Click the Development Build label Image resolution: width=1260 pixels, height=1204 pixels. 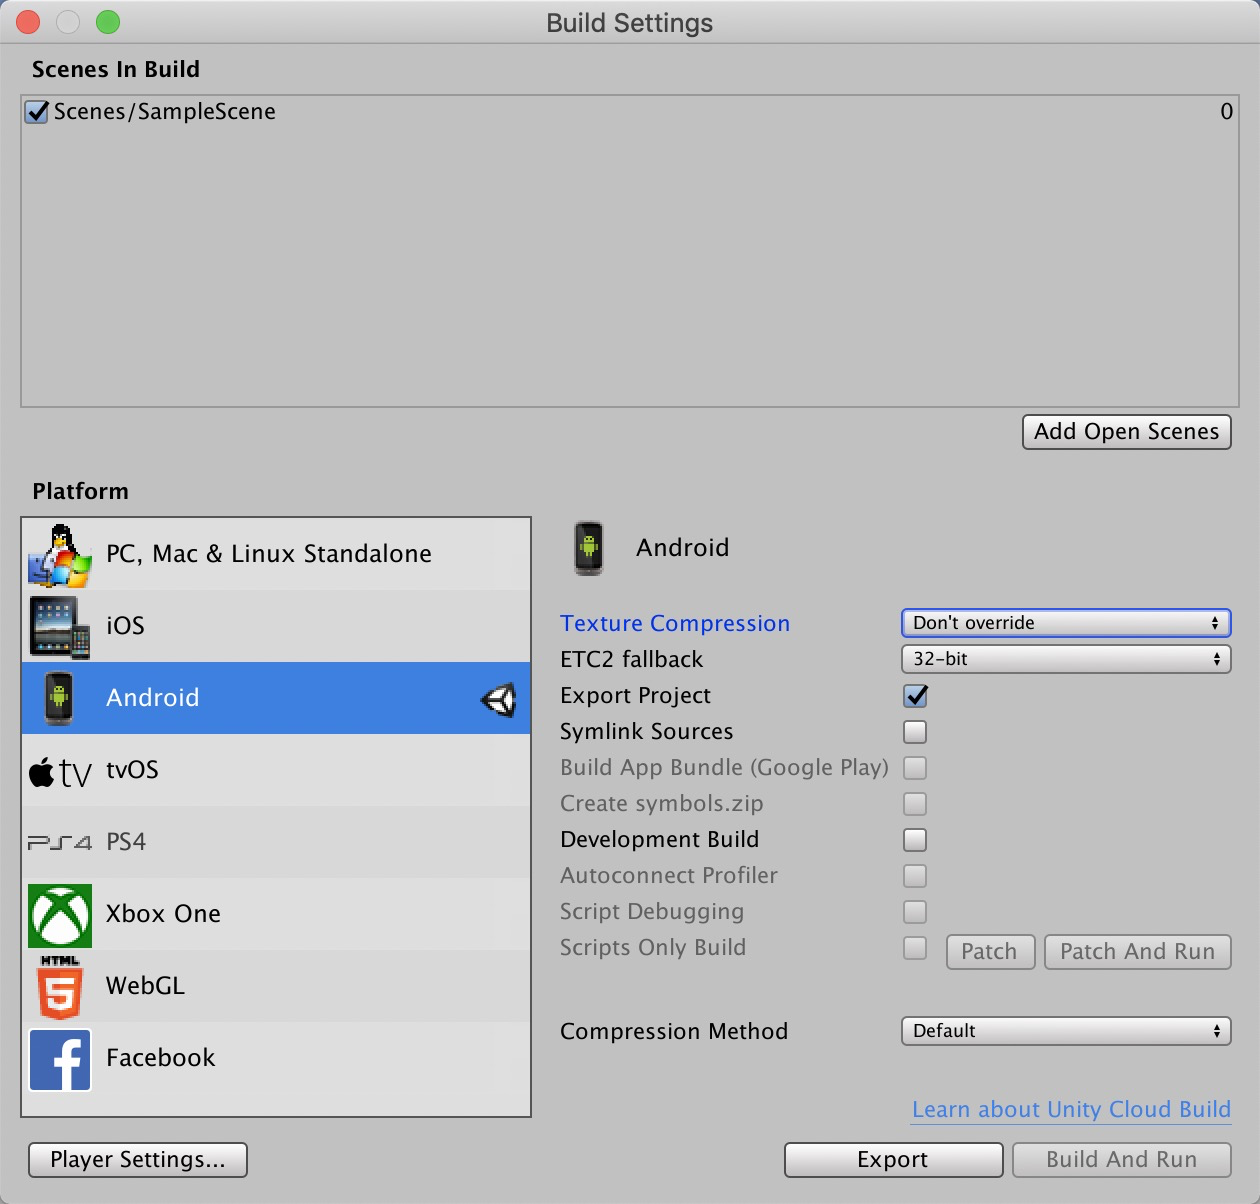(660, 840)
